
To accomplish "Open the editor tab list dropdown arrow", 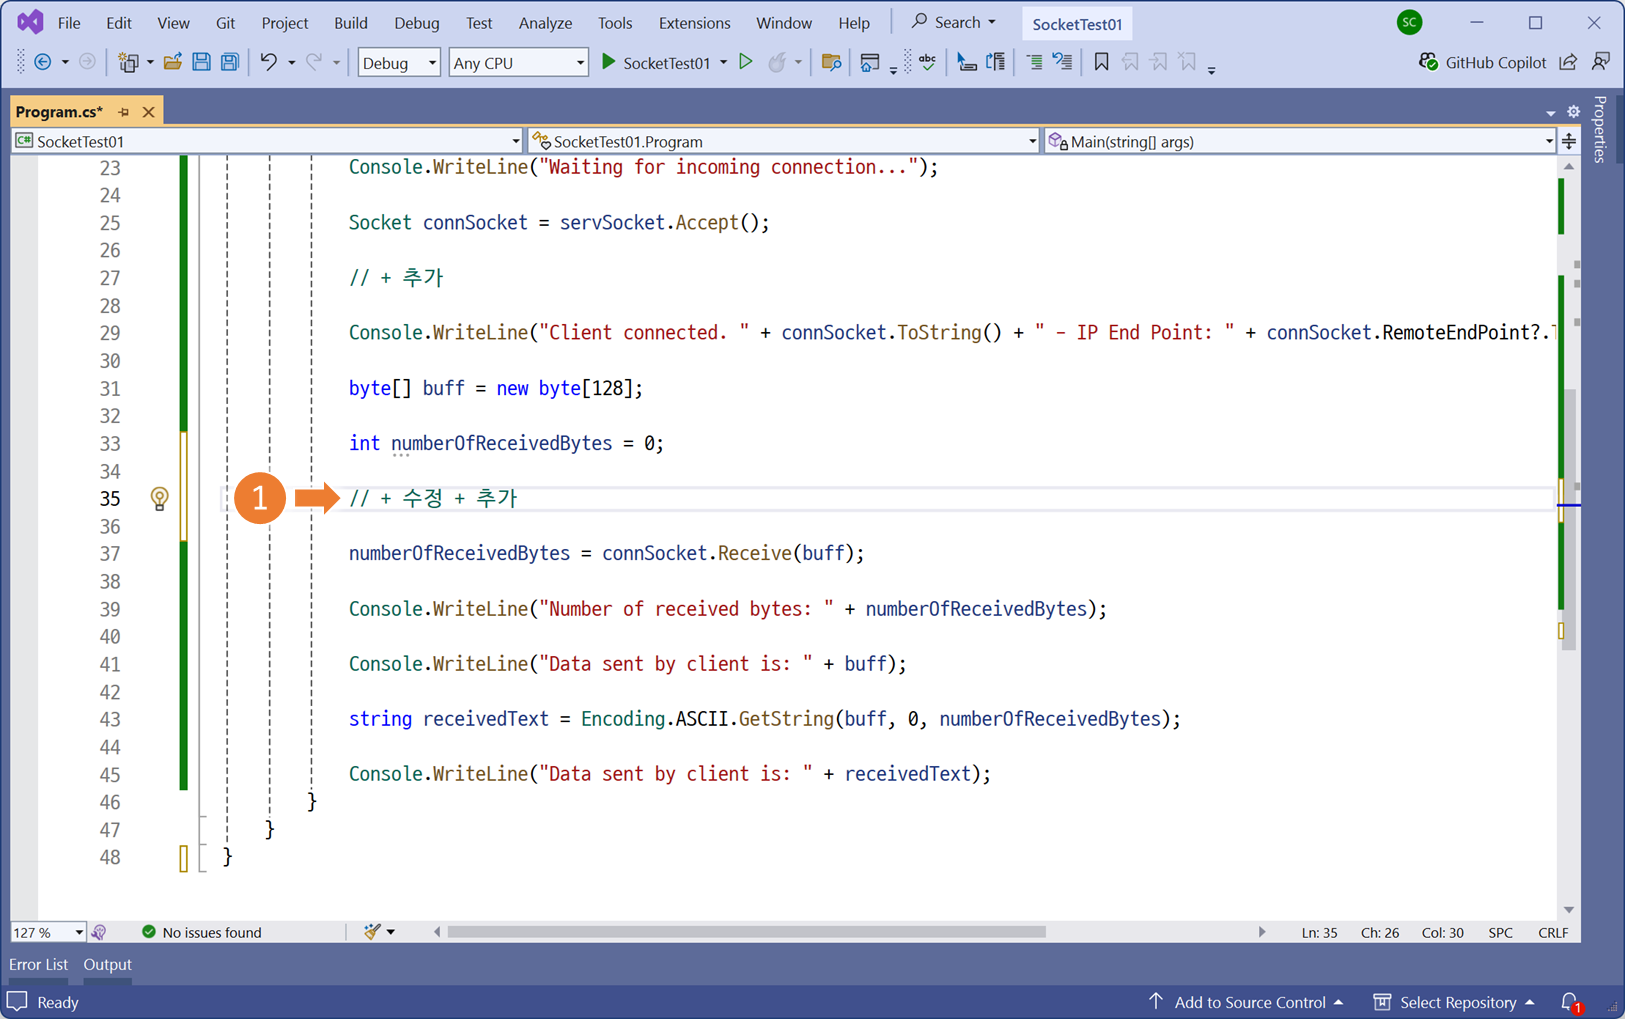I will (1550, 113).
